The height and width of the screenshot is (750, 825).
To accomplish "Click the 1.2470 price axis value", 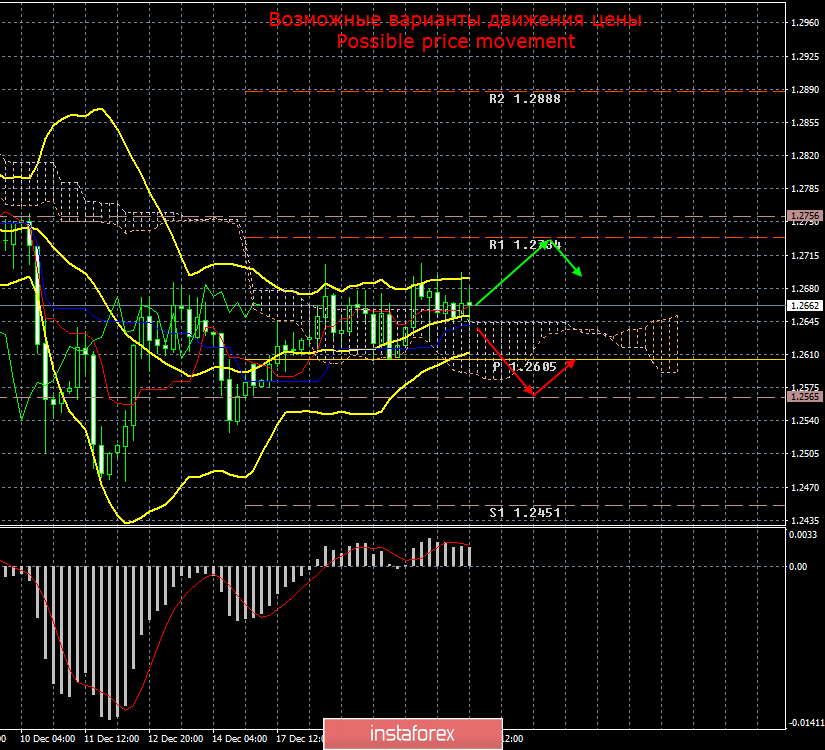I will click(805, 487).
